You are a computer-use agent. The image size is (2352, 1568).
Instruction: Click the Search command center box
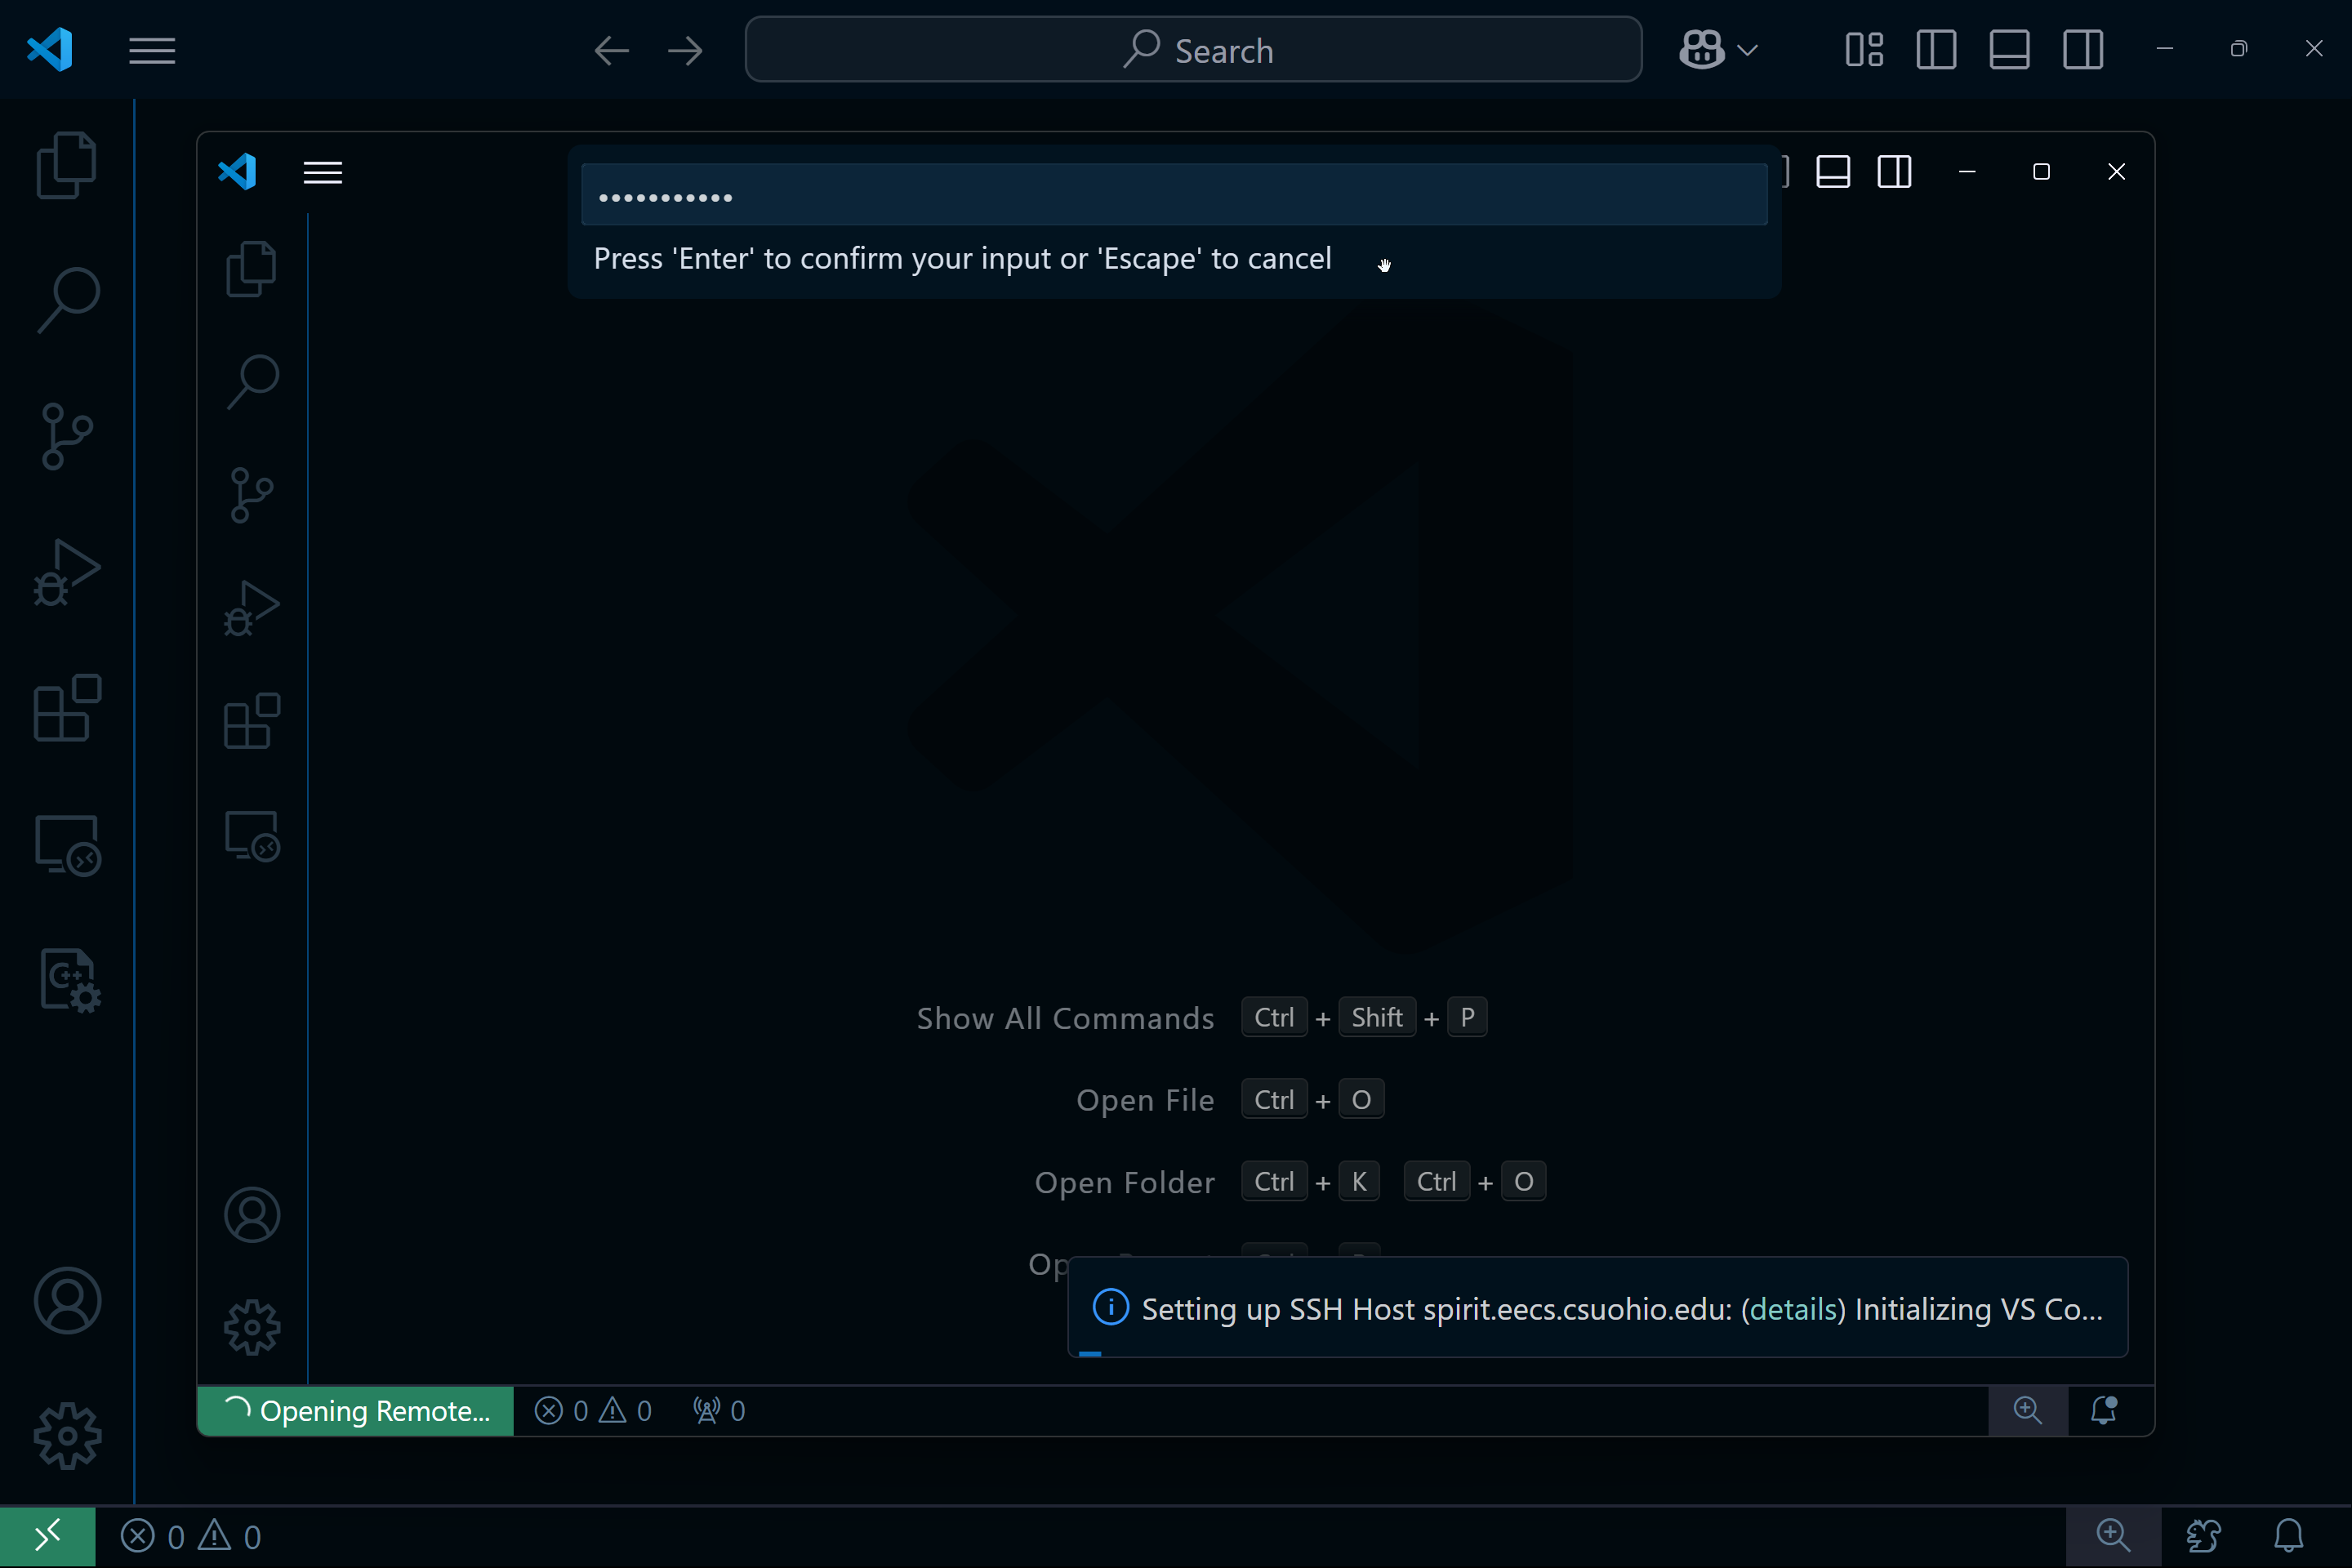tap(1193, 49)
